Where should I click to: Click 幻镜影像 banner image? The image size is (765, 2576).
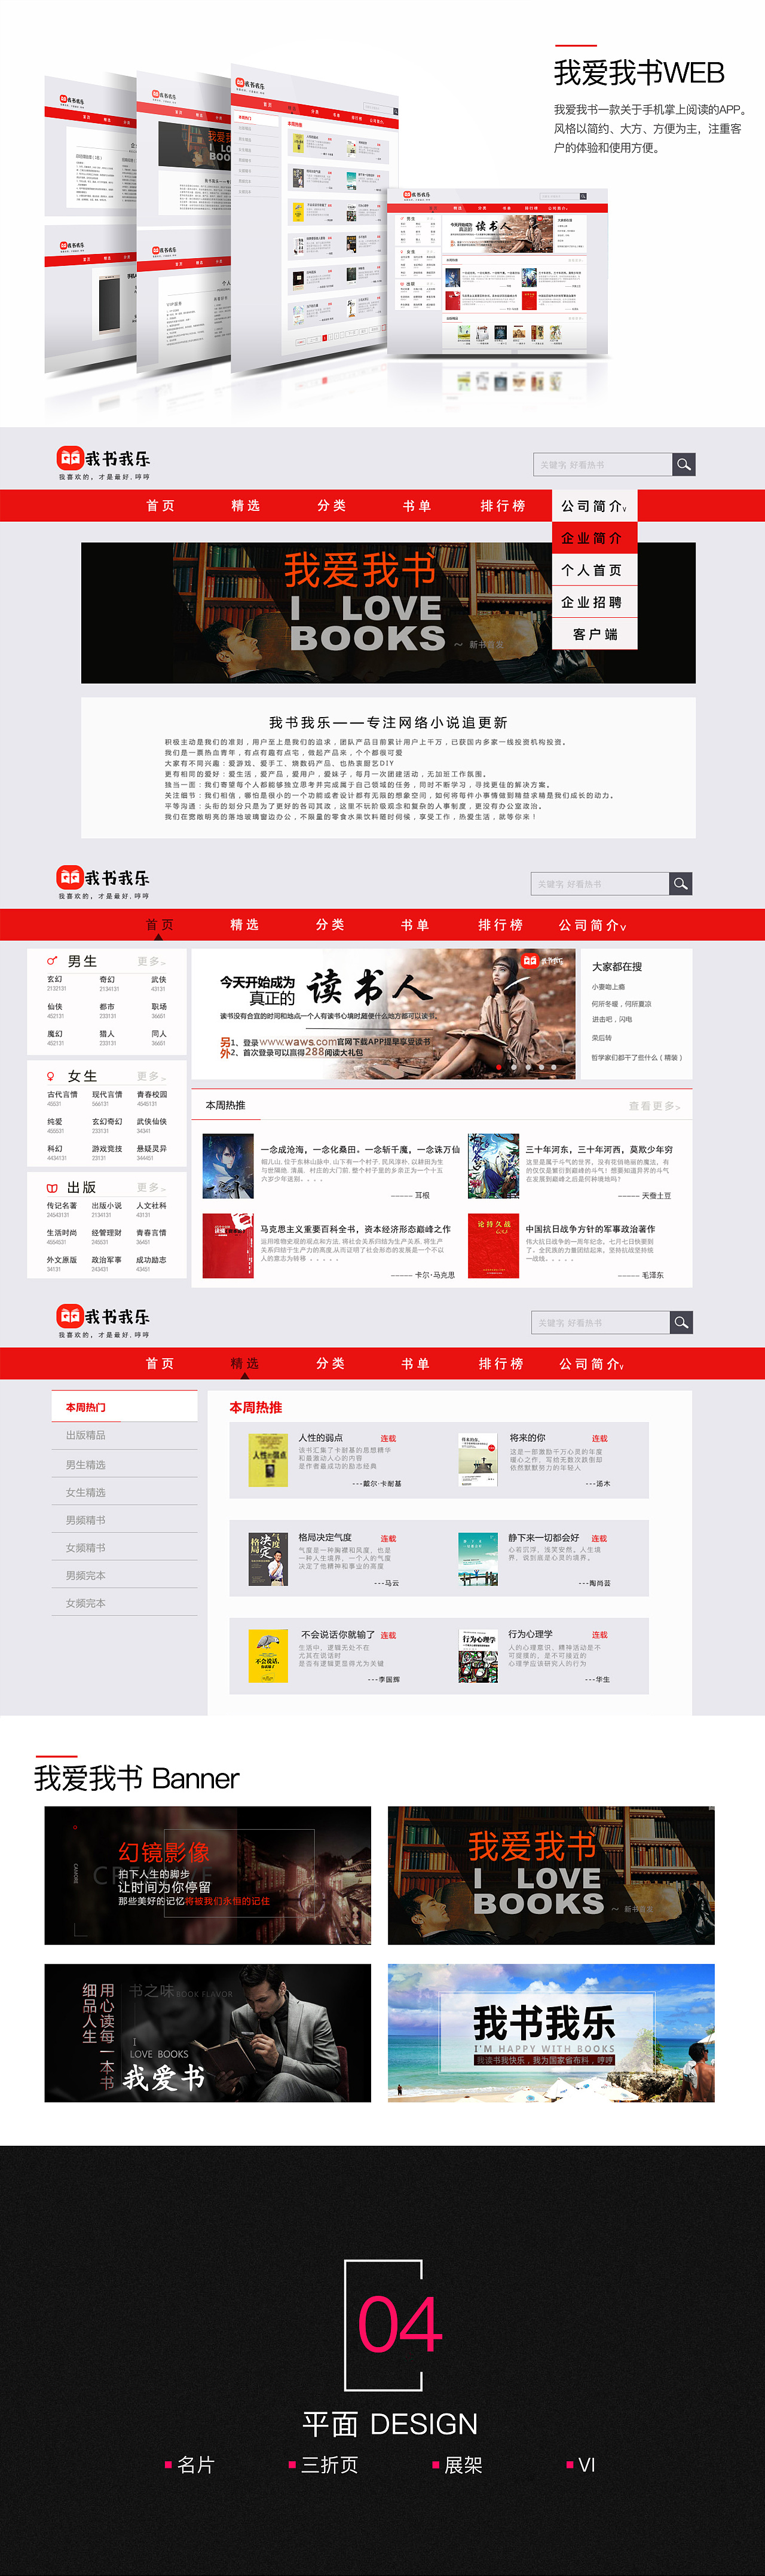(208, 1875)
